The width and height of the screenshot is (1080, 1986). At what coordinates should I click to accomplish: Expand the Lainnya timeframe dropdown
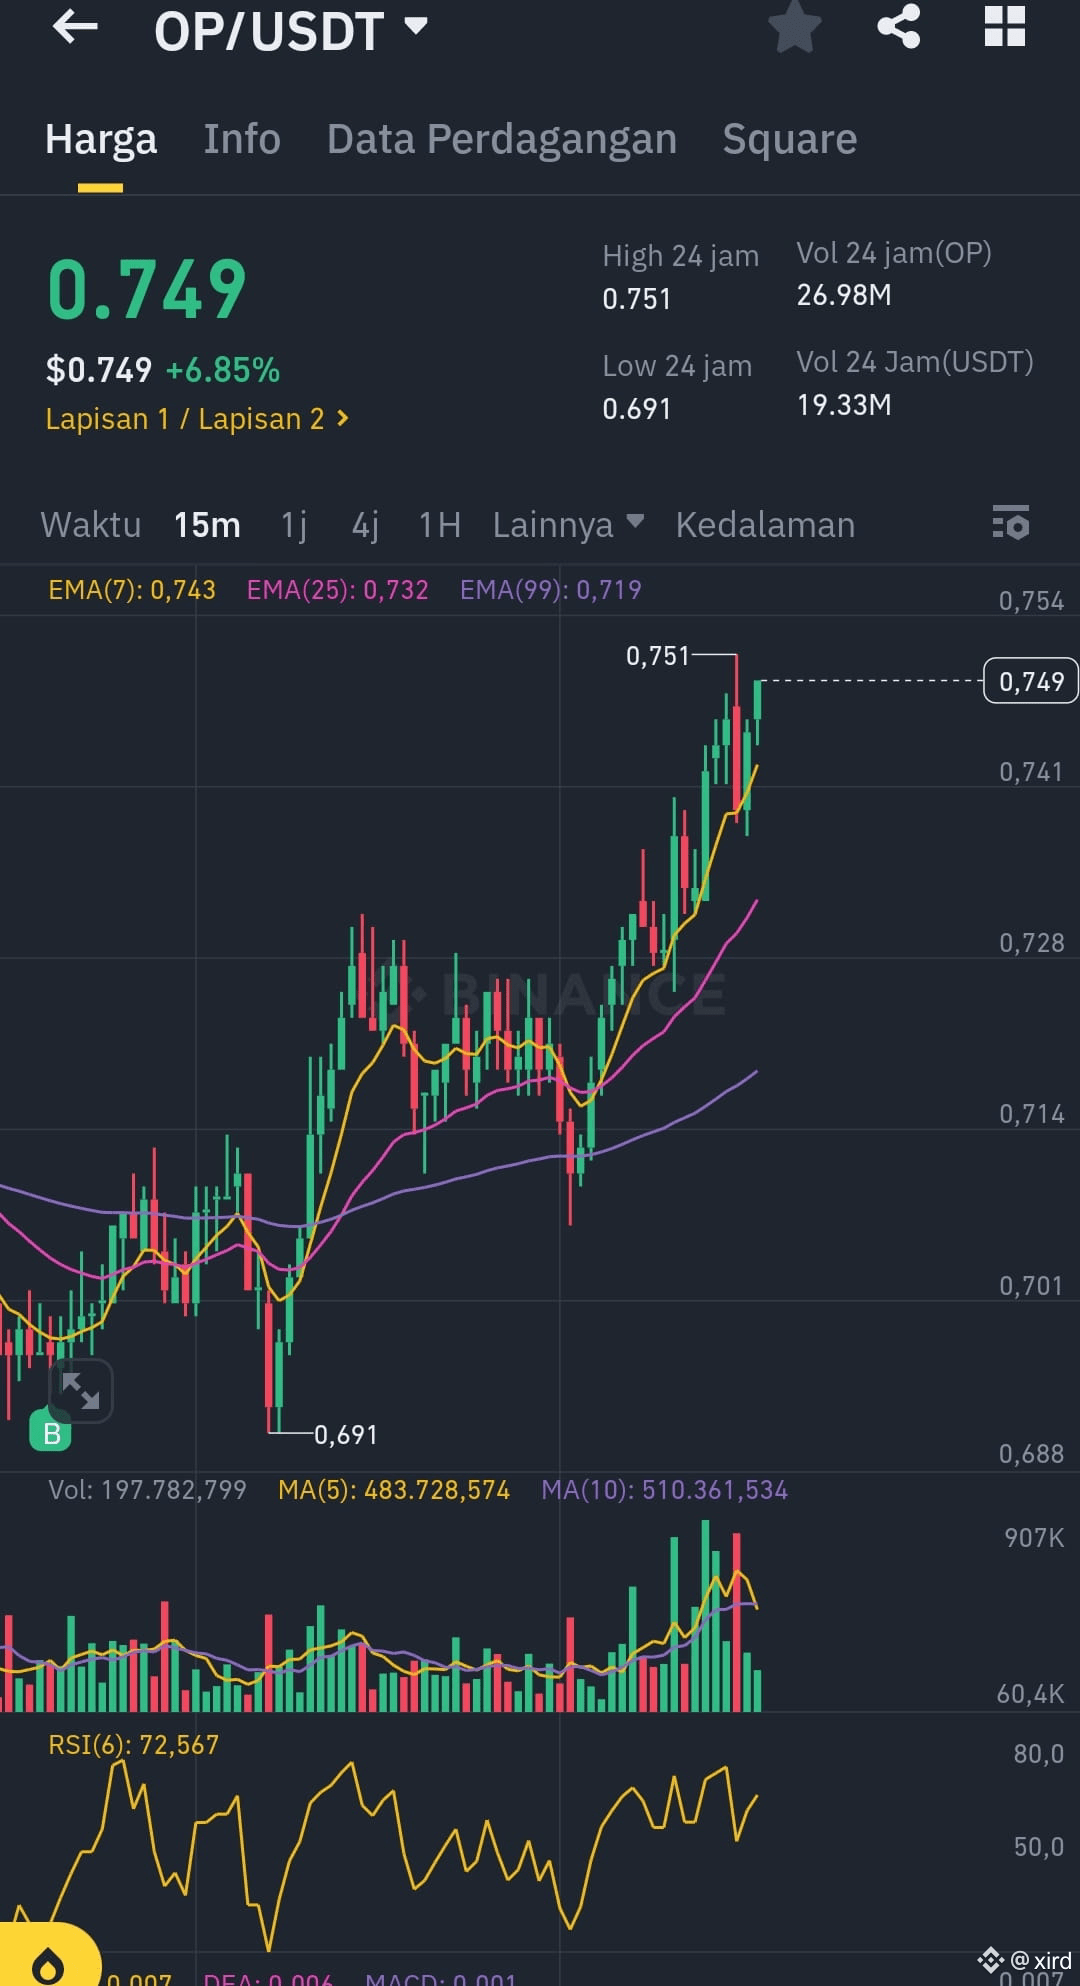point(568,524)
